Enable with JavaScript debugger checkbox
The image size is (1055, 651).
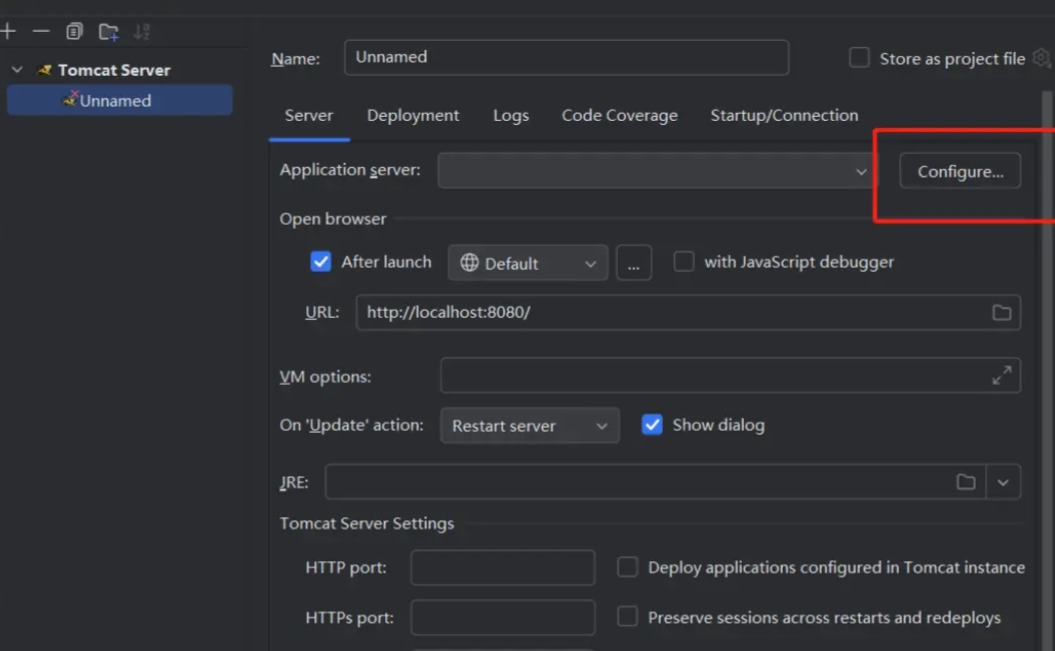point(684,262)
